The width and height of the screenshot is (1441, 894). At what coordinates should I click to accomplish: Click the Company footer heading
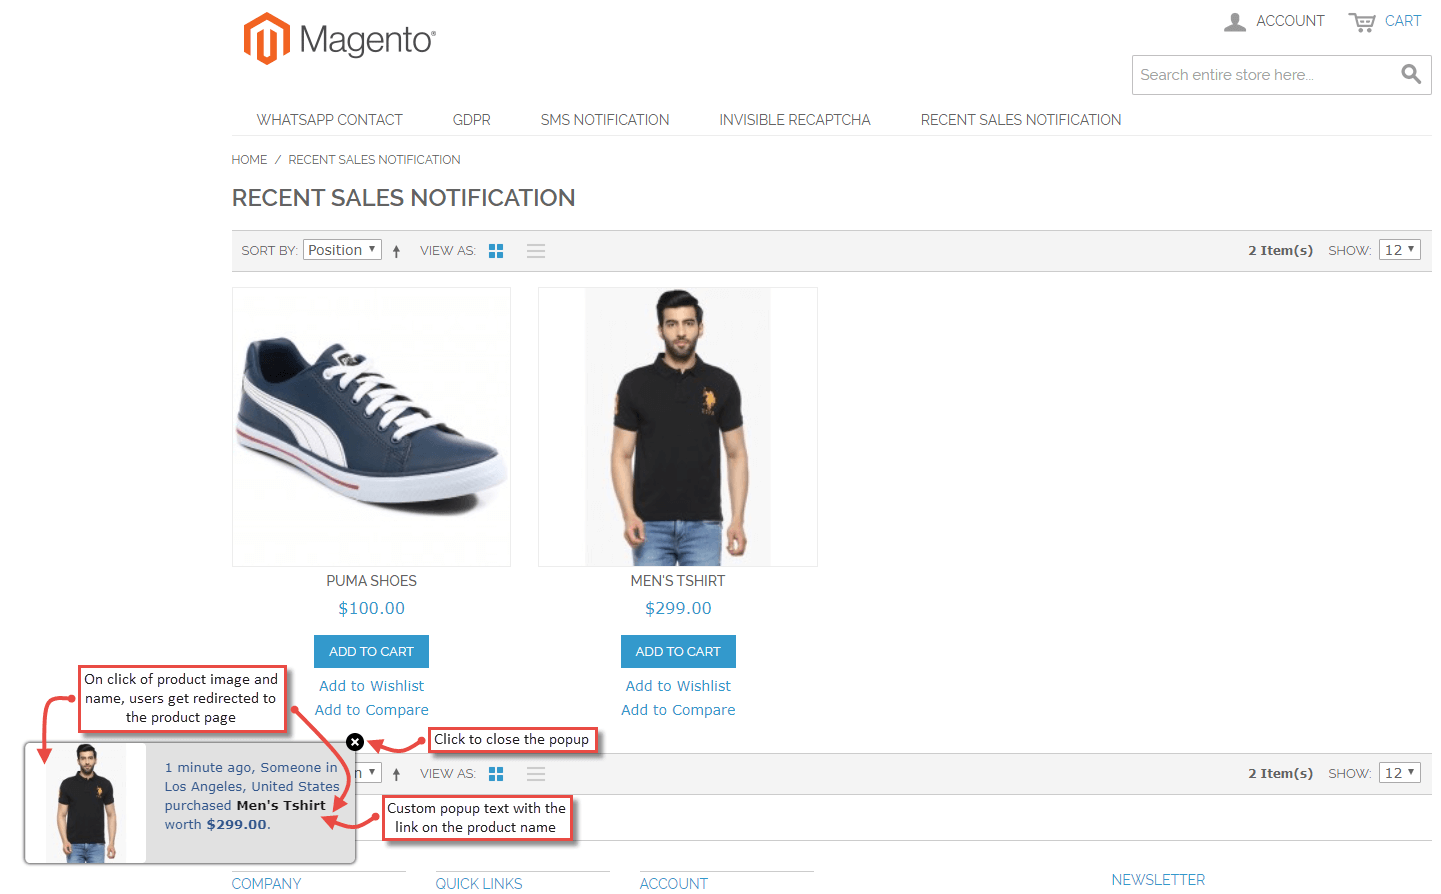266,884
